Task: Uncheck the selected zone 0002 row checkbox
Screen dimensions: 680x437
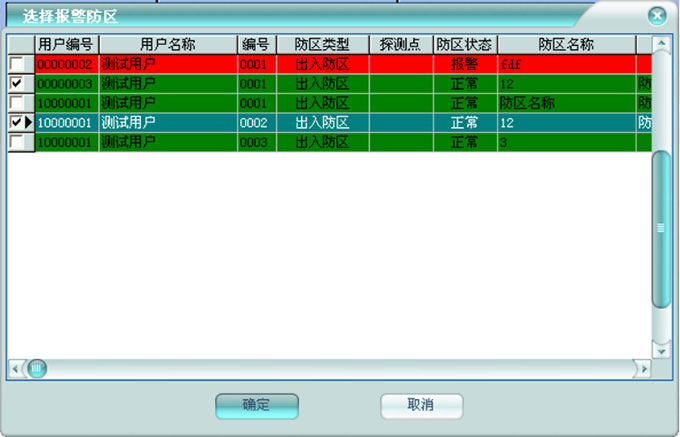Action: tap(16, 122)
